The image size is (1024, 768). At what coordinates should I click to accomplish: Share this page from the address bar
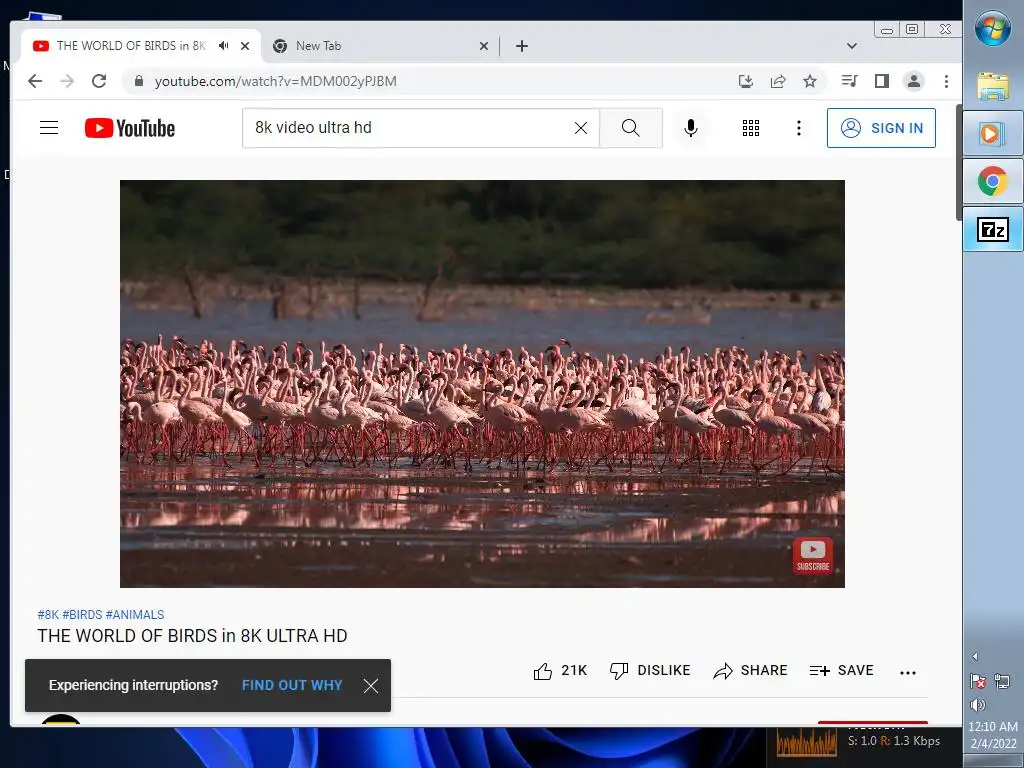778,81
